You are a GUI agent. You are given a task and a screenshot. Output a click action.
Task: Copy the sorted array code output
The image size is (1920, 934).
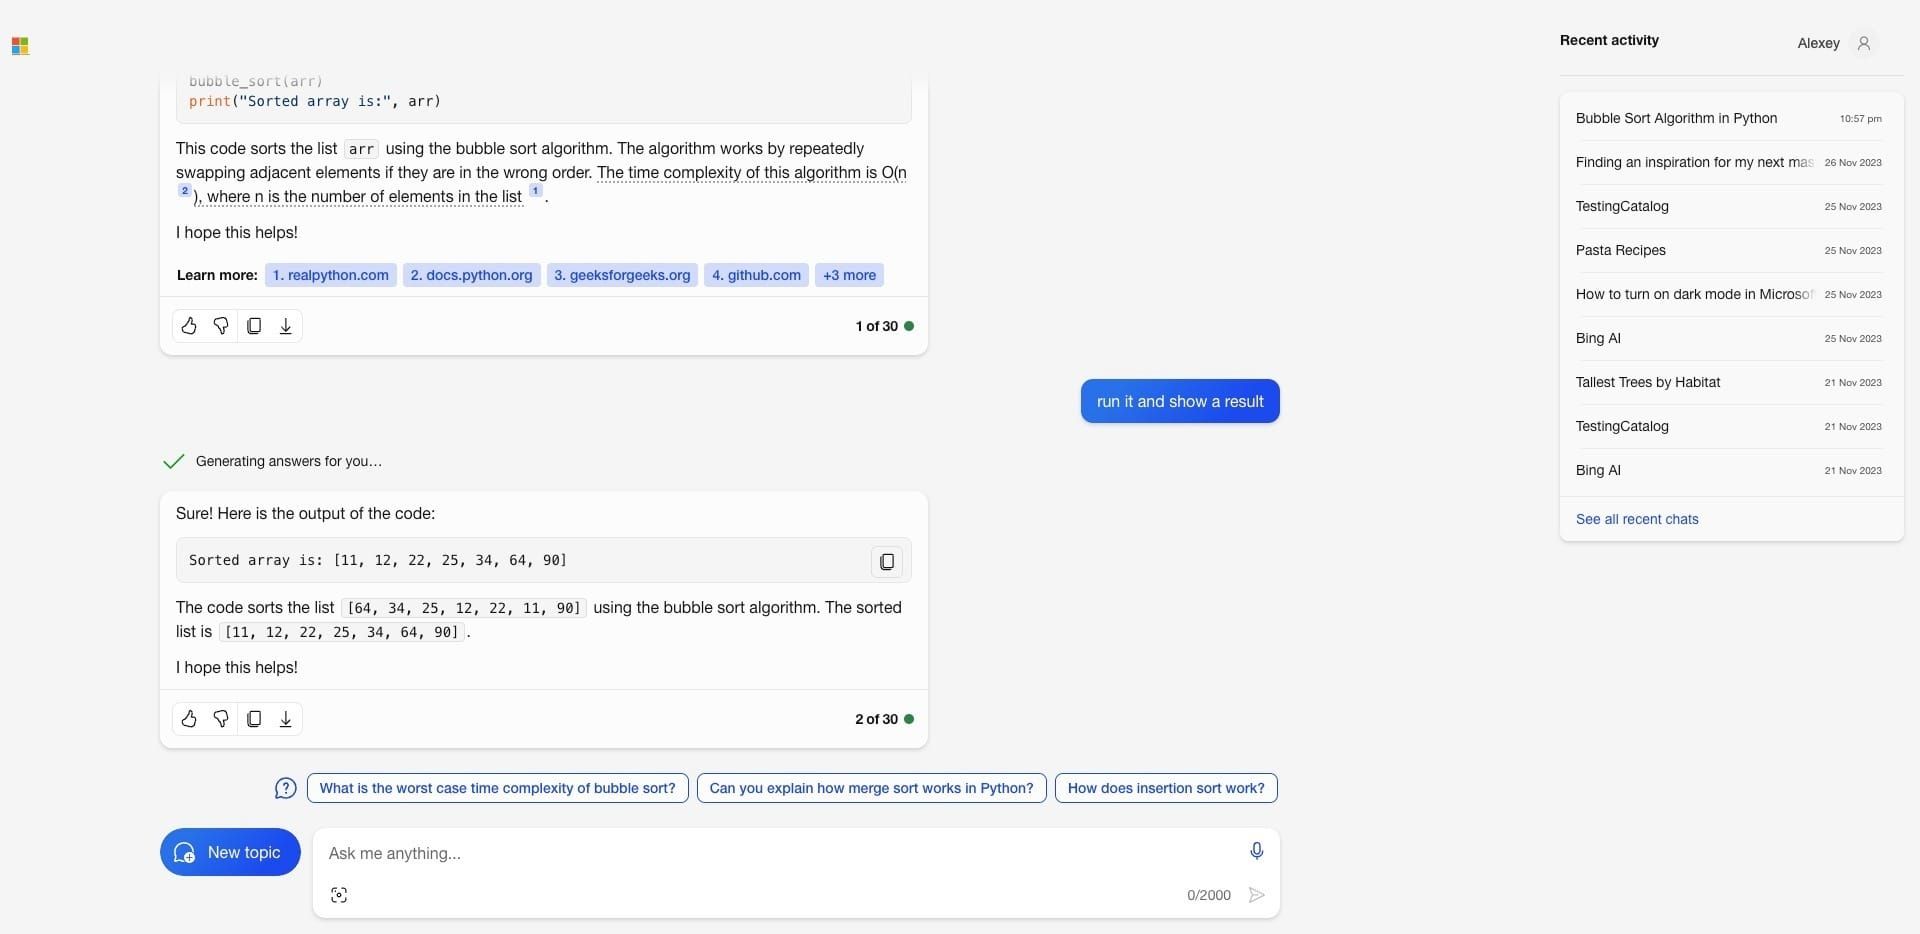pos(885,561)
